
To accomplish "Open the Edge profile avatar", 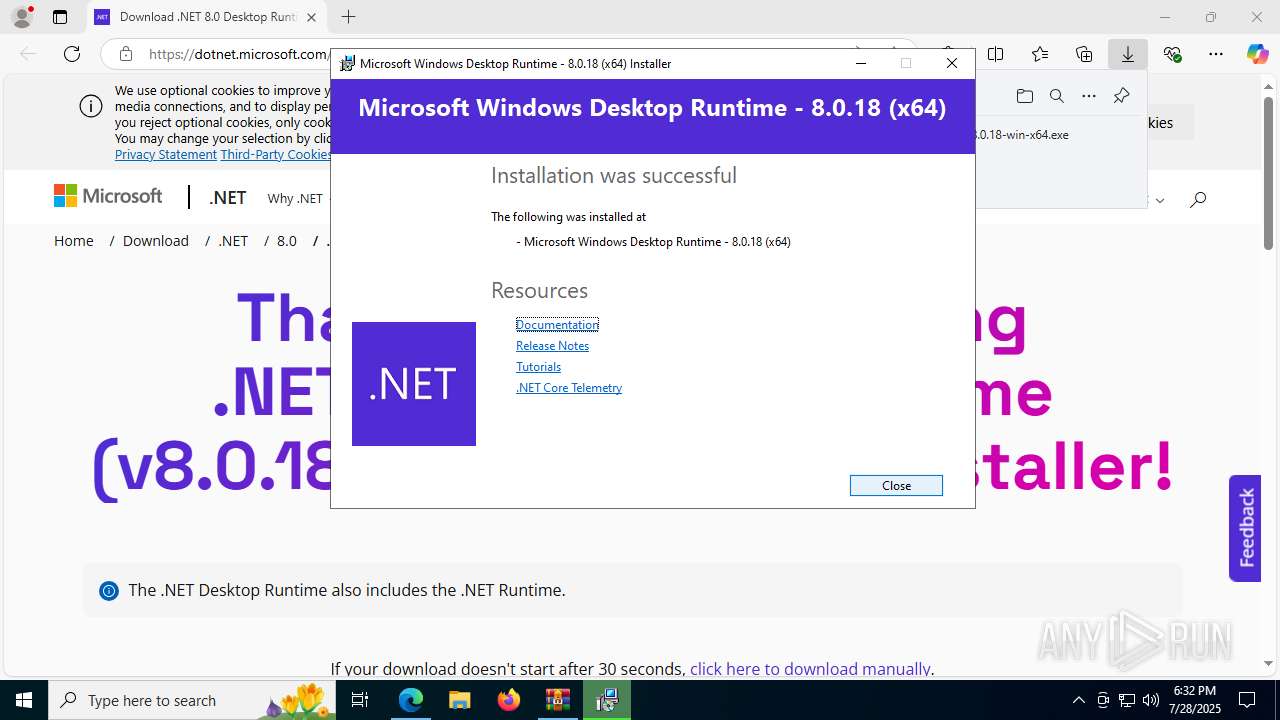I will (22, 17).
